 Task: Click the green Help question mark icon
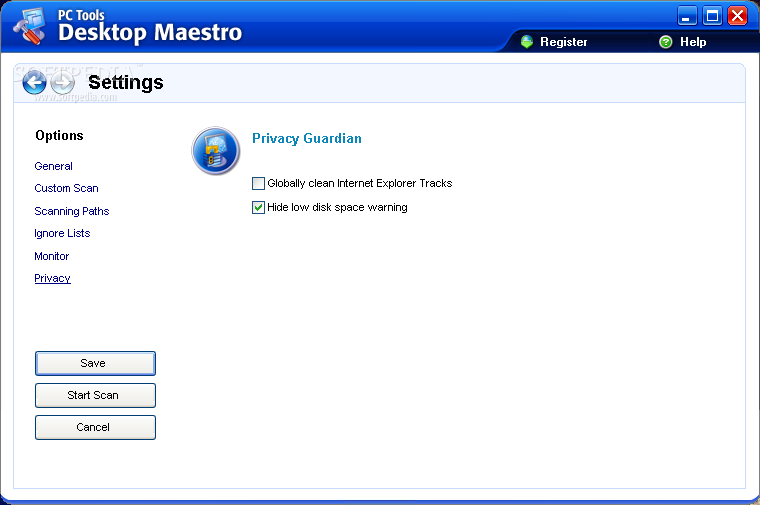point(666,42)
